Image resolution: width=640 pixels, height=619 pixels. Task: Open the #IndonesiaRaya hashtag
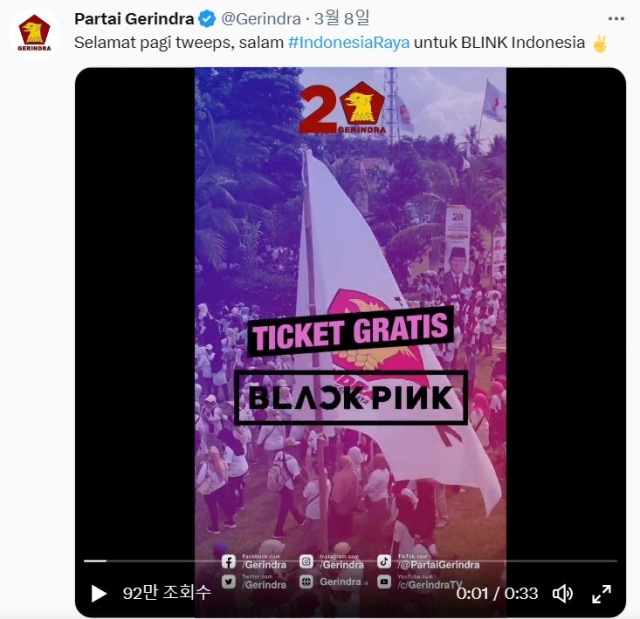(349, 42)
